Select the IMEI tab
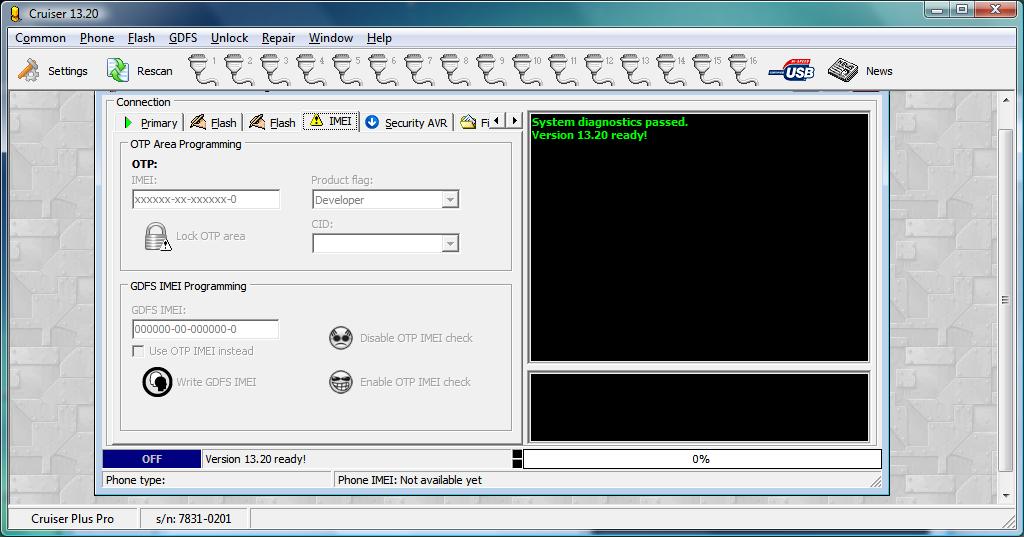Image resolution: width=1024 pixels, height=537 pixels. click(331, 122)
